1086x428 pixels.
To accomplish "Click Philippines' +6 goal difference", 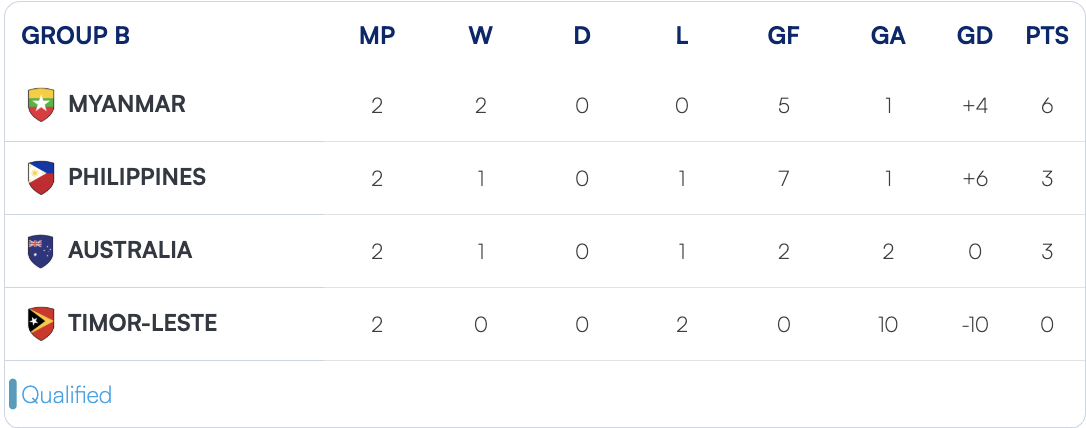I will tap(974, 178).
